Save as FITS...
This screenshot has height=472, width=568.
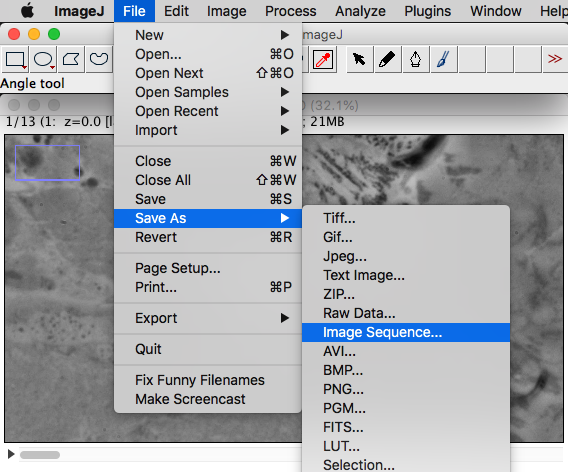point(406,427)
